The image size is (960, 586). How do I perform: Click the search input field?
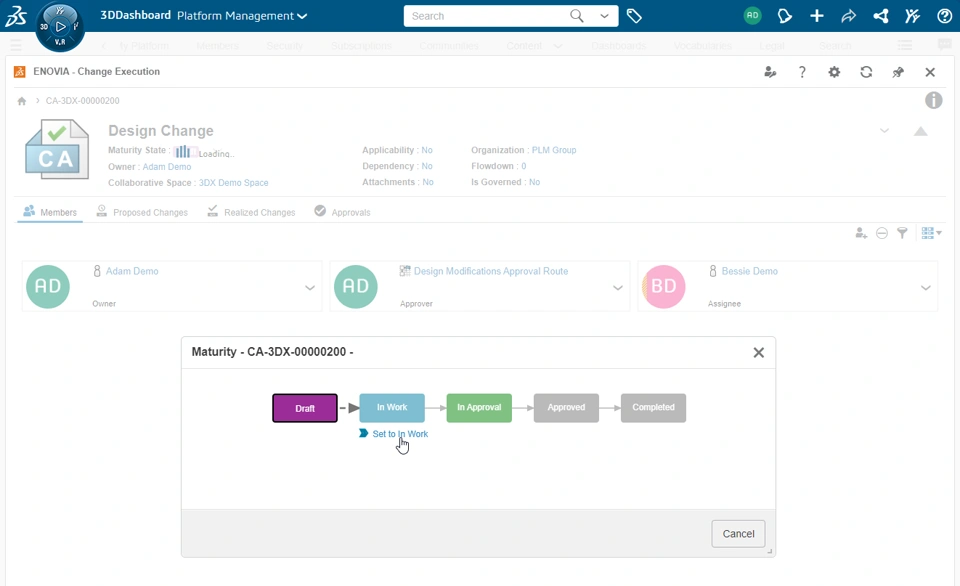coord(487,16)
